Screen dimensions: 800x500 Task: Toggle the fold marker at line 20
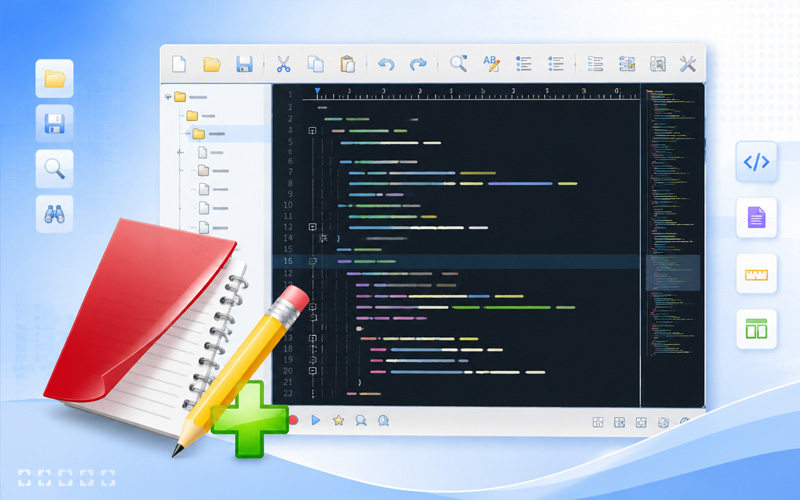coord(313,371)
